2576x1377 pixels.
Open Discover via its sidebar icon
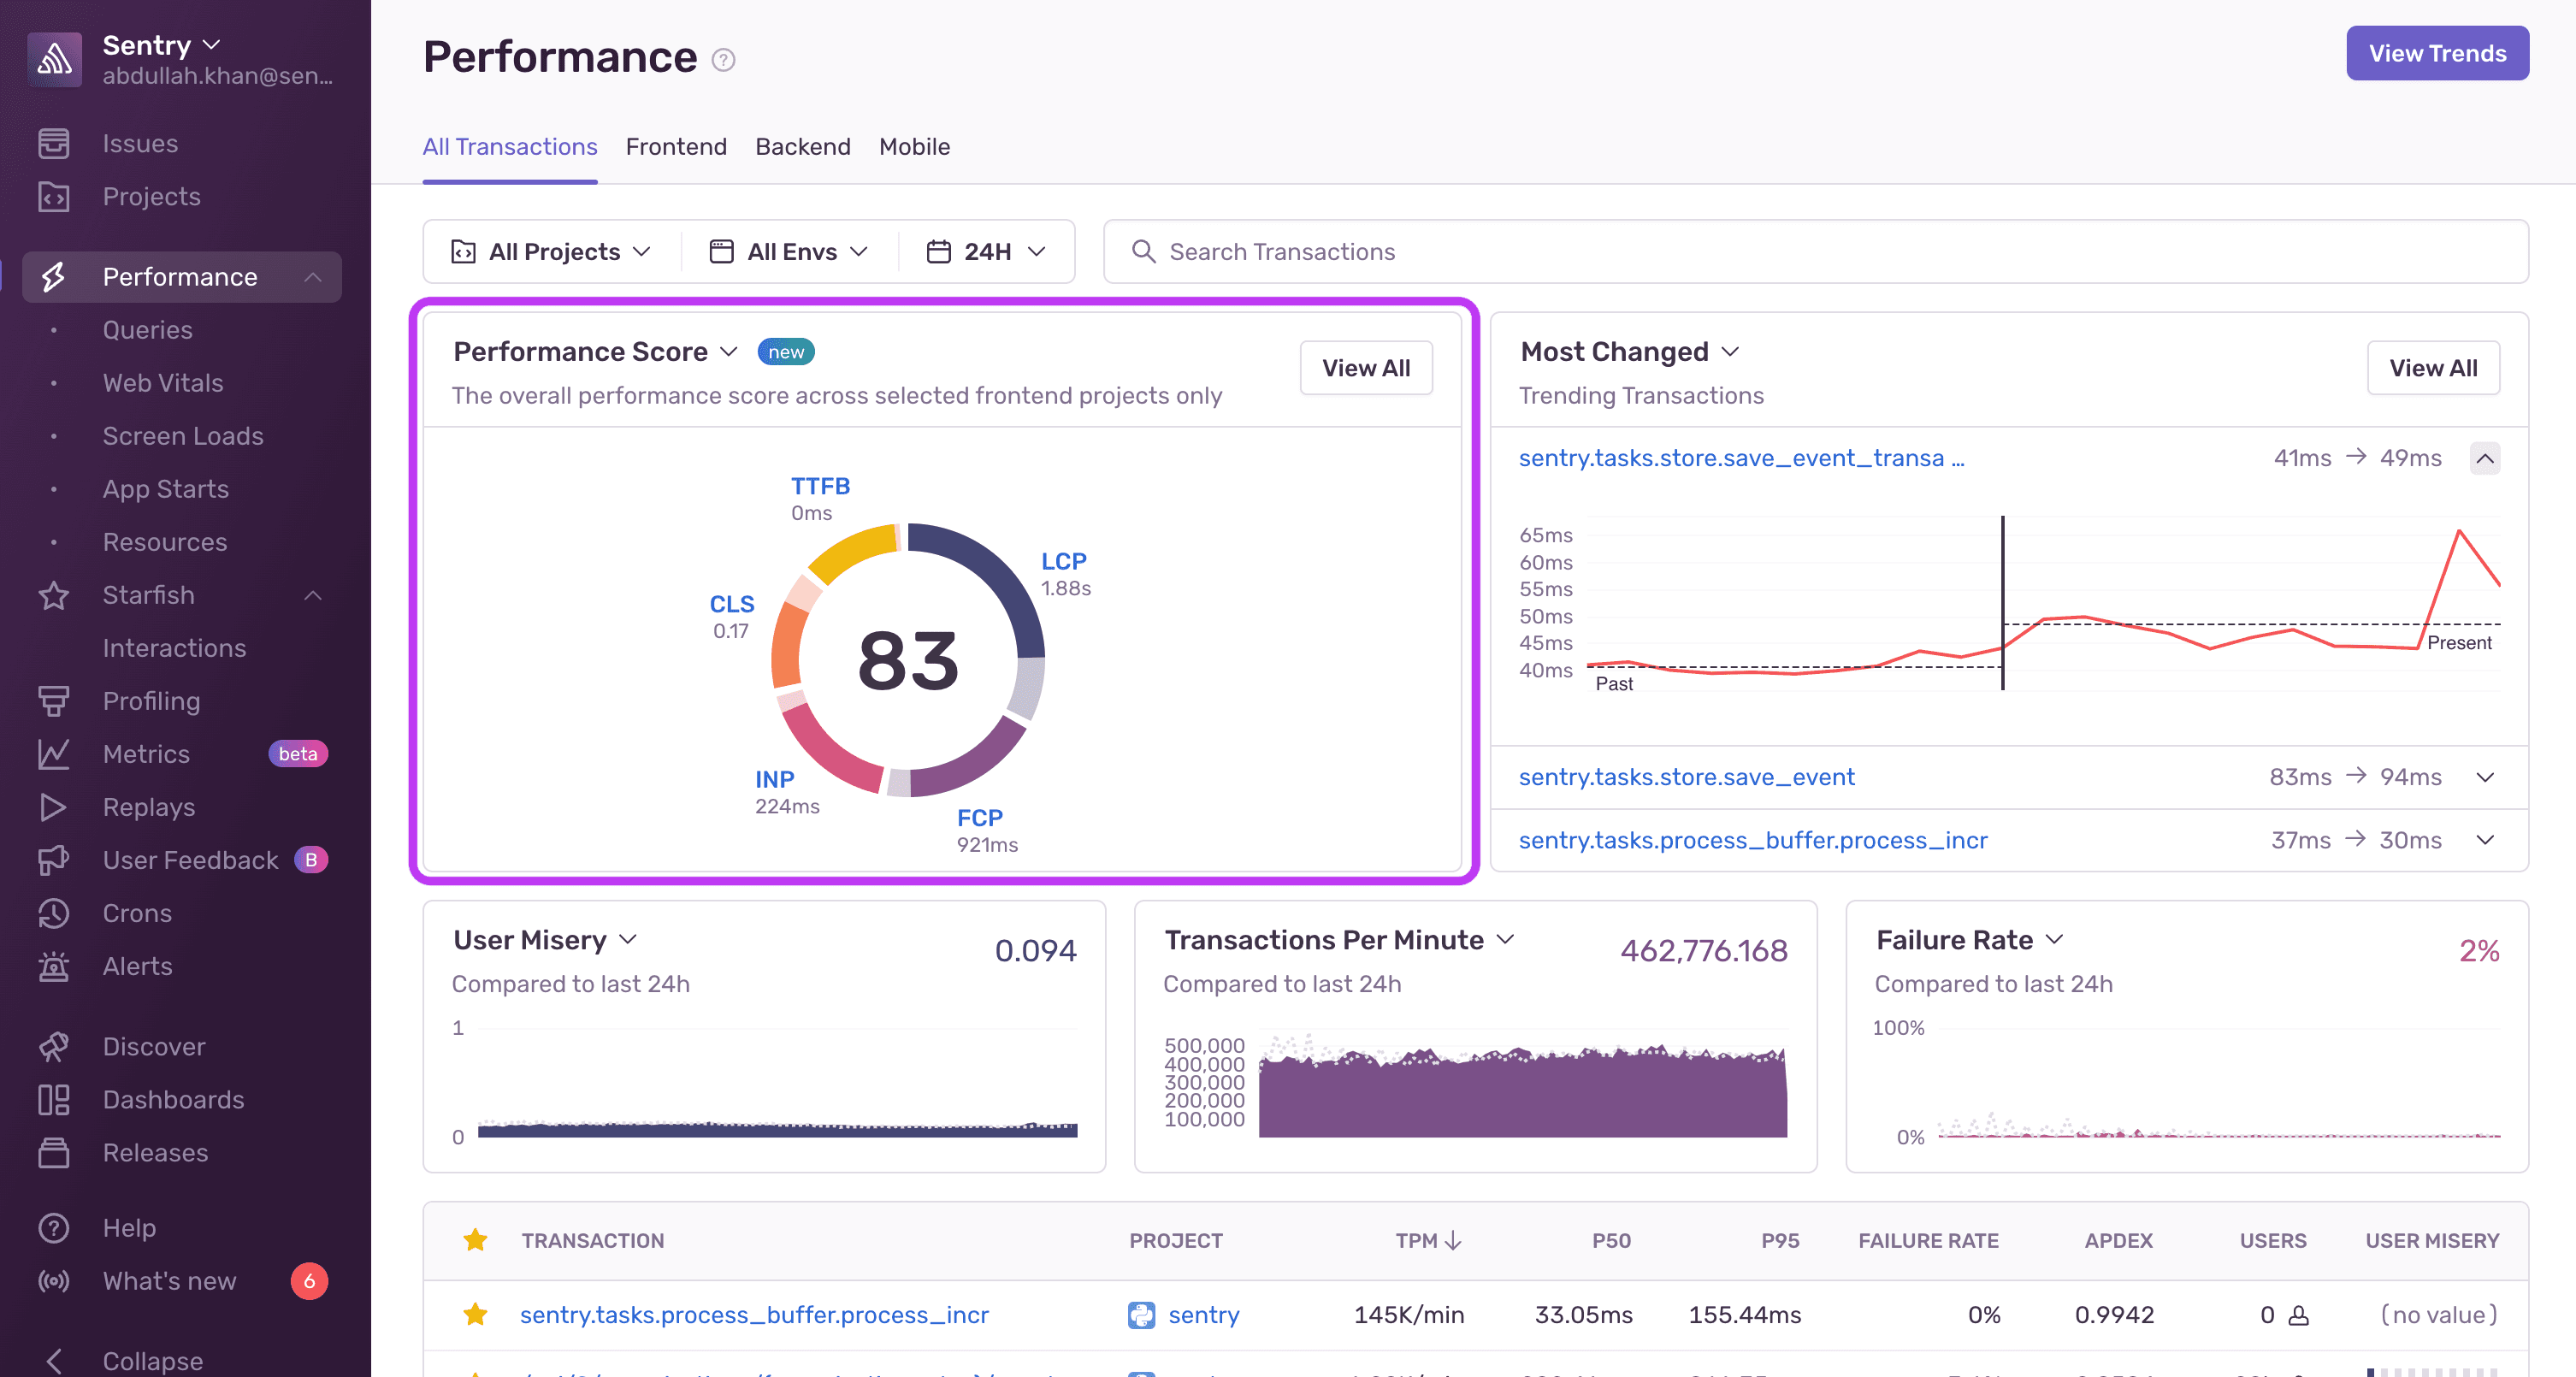pos(55,1046)
